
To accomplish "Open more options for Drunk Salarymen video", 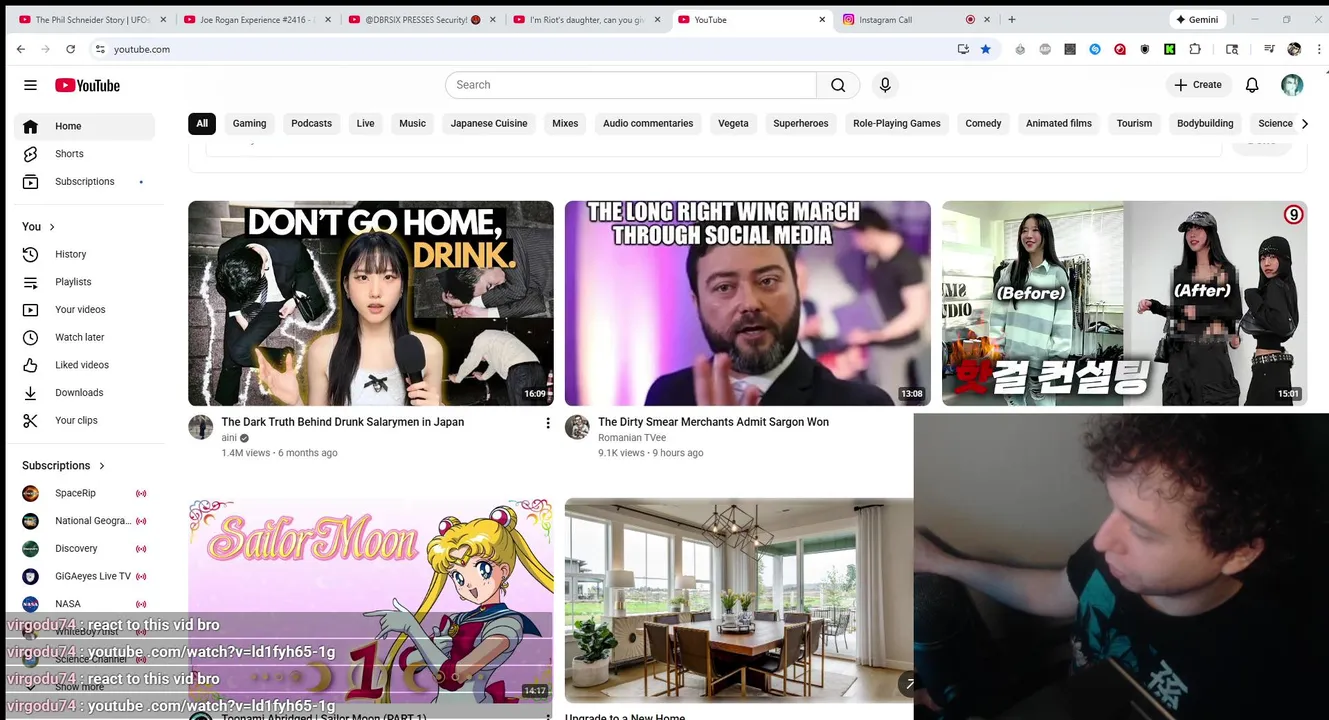I will tap(547, 424).
